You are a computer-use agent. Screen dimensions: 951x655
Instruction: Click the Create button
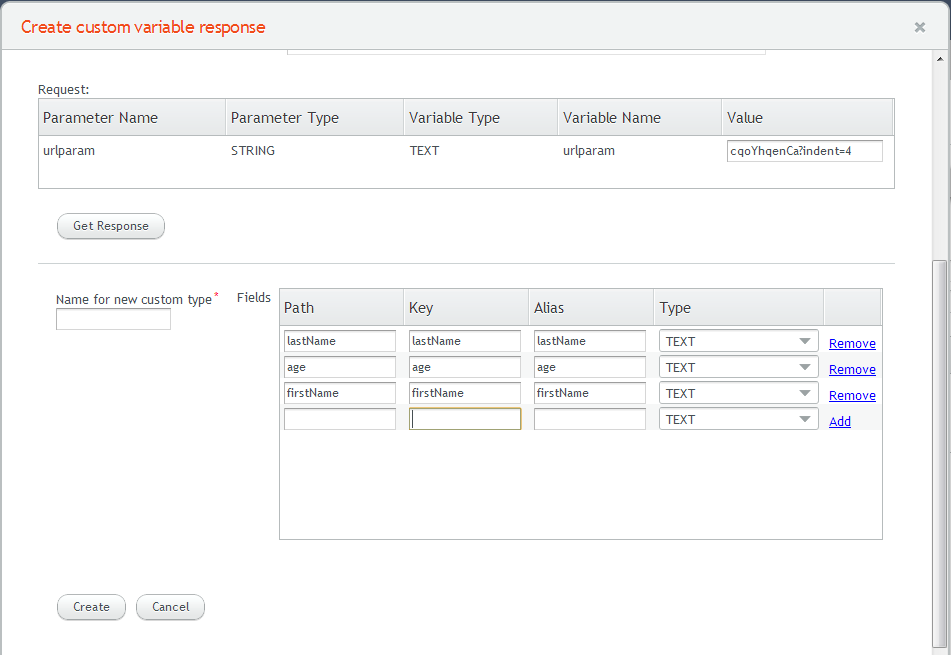91,607
